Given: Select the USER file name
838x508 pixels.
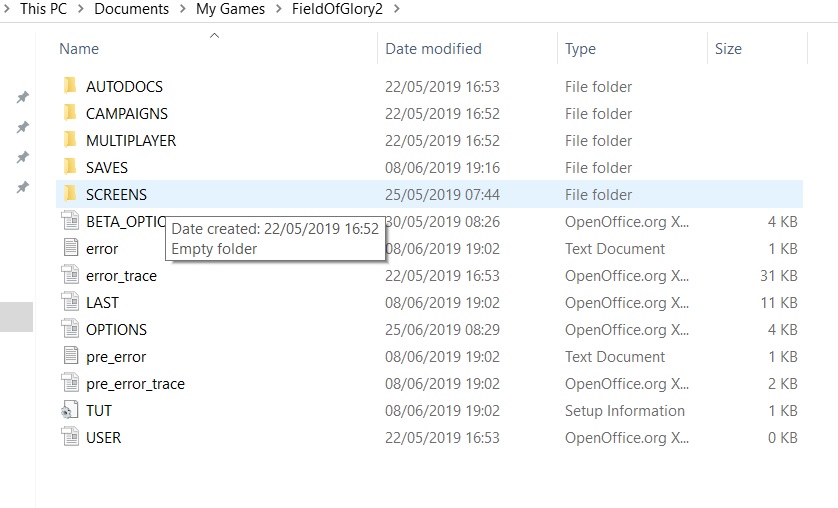Looking at the screenshot, I should point(104,437).
